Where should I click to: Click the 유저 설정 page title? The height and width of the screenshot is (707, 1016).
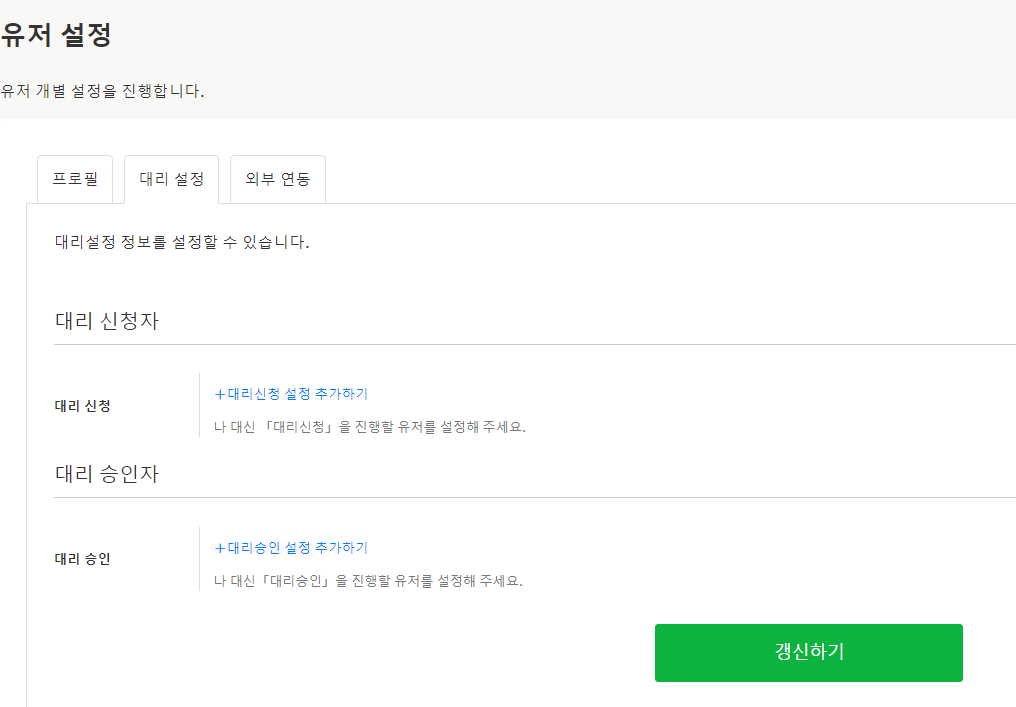click(x=56, y=36)
